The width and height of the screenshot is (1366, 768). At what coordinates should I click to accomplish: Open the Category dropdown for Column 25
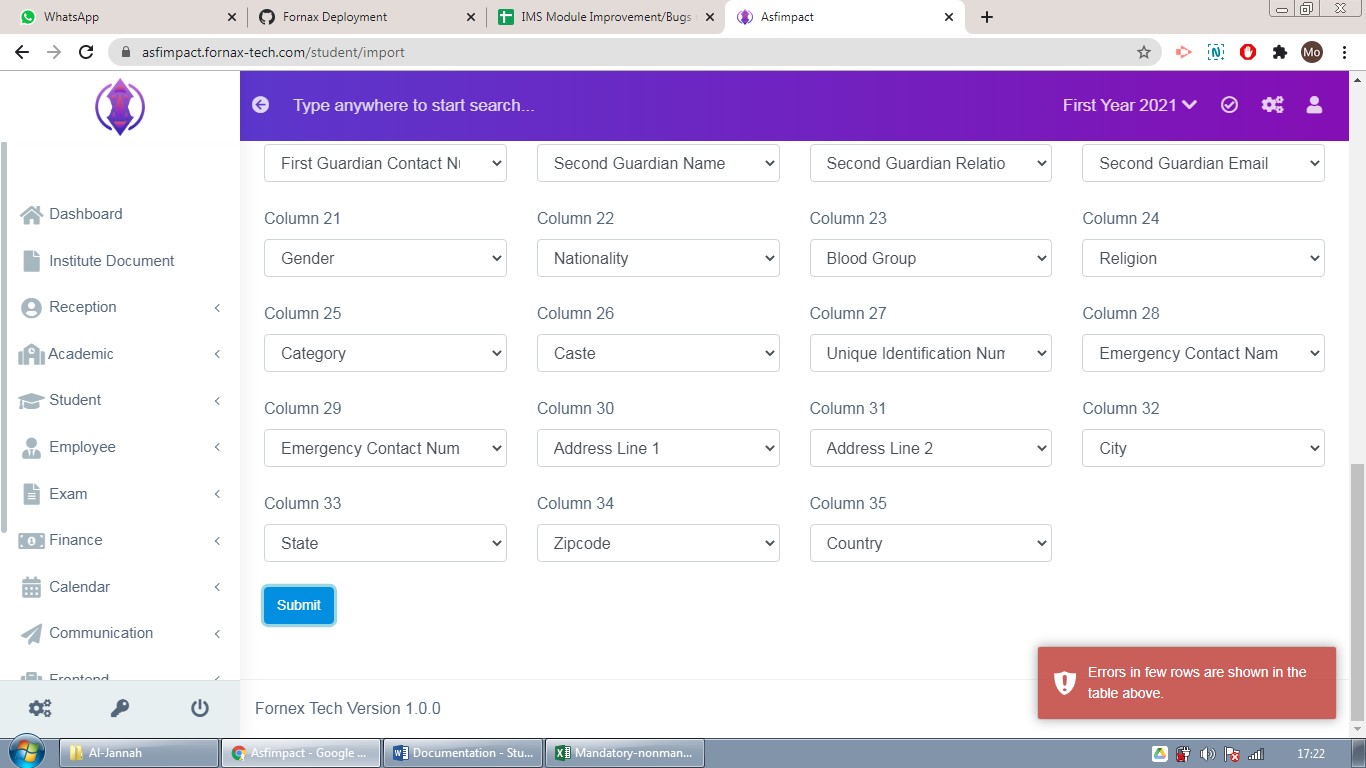pos(385,353)
